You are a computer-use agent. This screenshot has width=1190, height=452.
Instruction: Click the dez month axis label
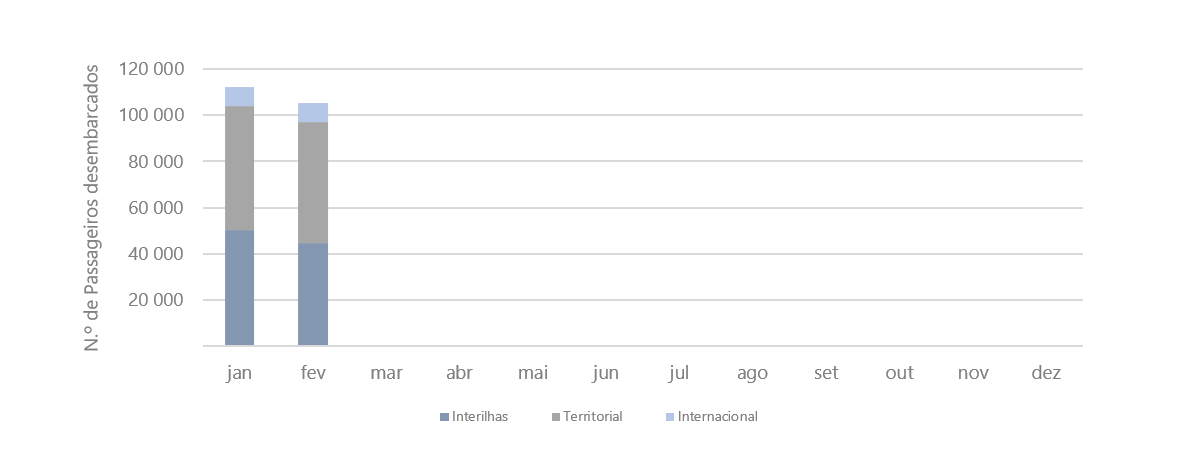(x=1045, y=373)
